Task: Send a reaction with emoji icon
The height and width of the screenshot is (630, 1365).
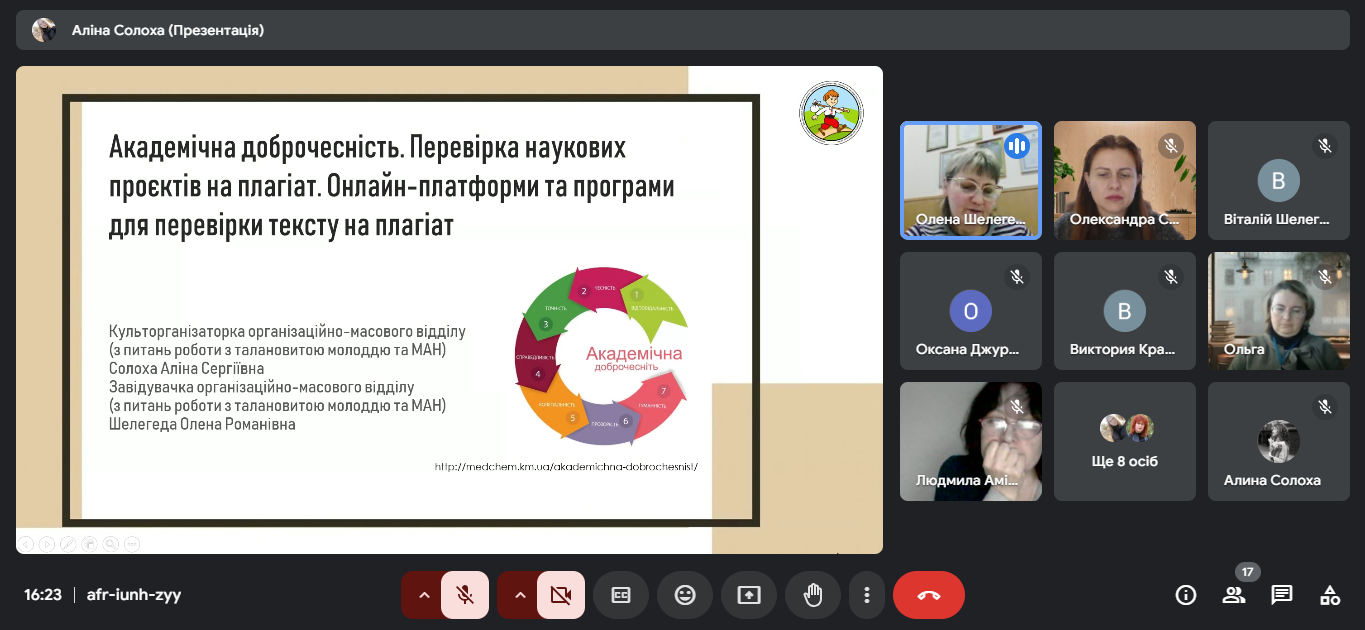Action: point(685,595)
